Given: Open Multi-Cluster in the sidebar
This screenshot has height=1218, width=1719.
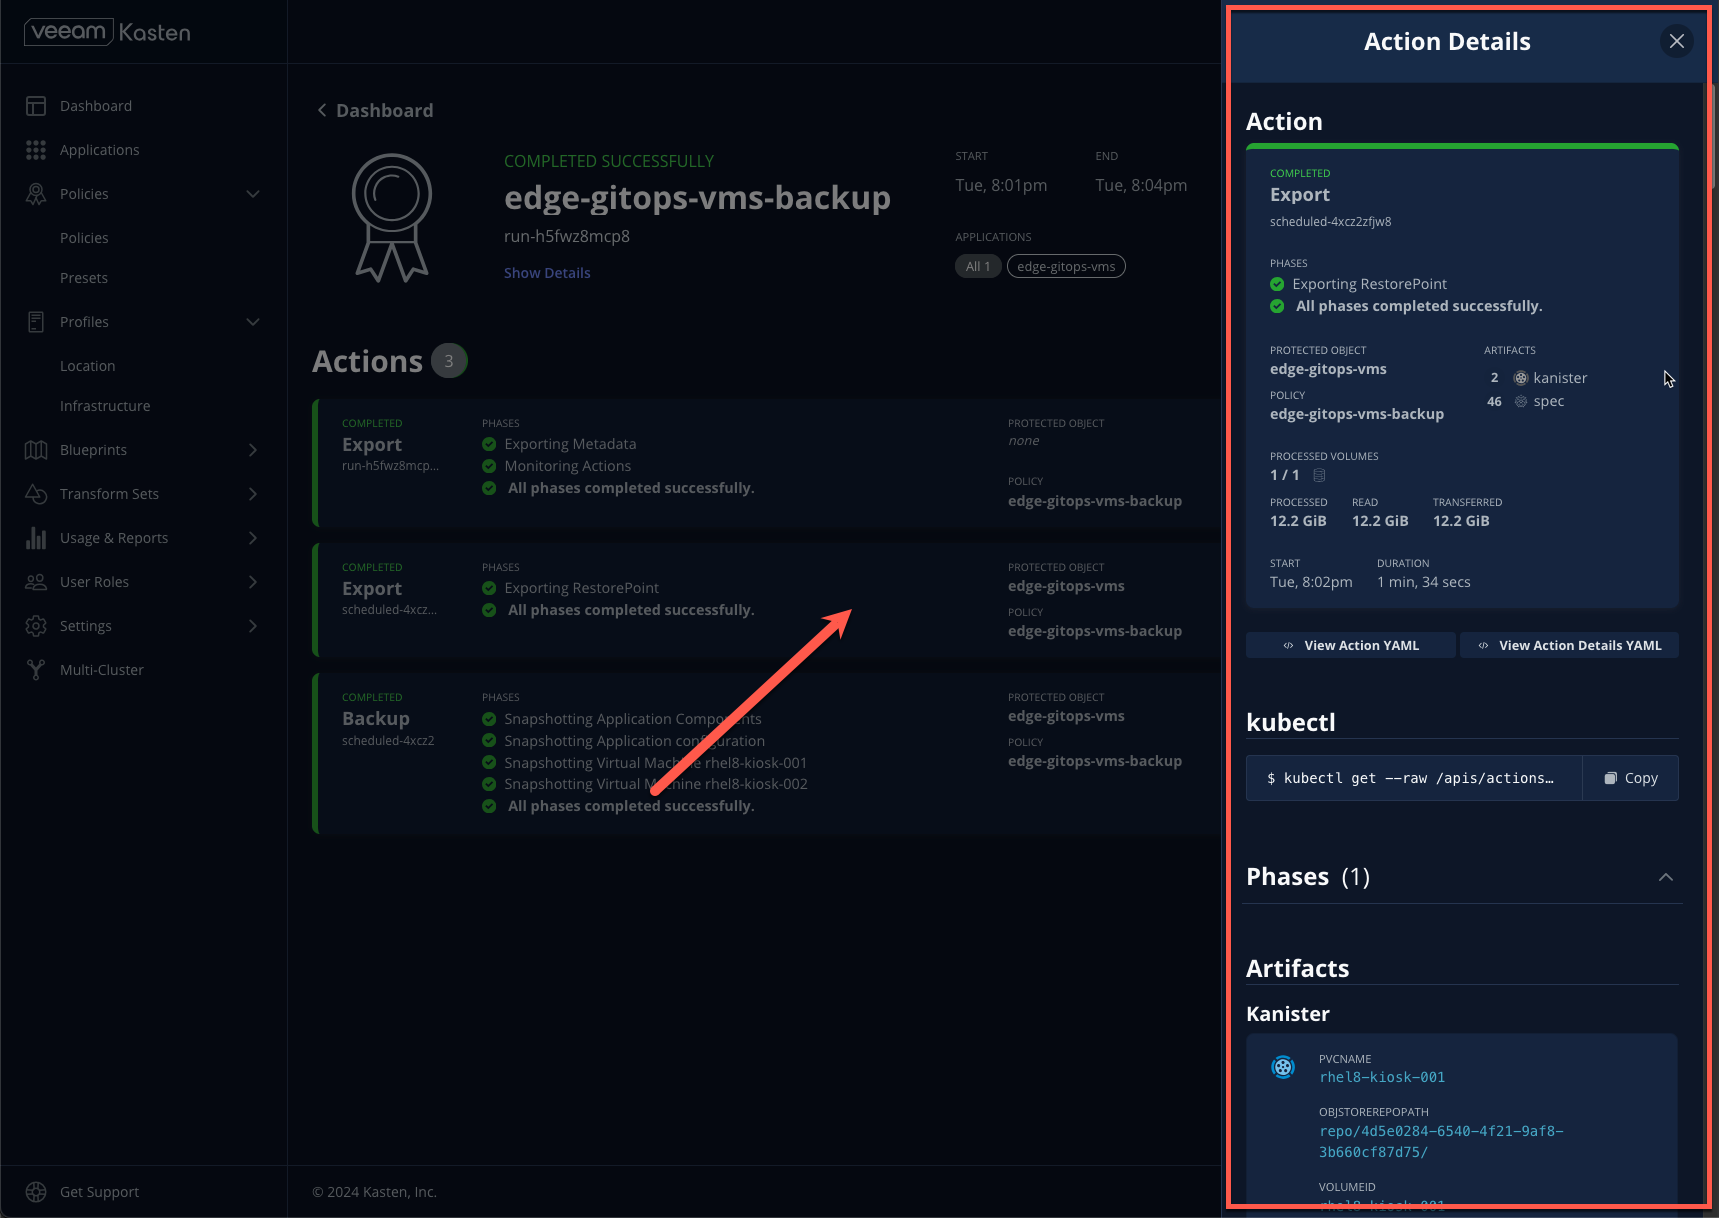Looking at the screenshot, I should point(102,670).
